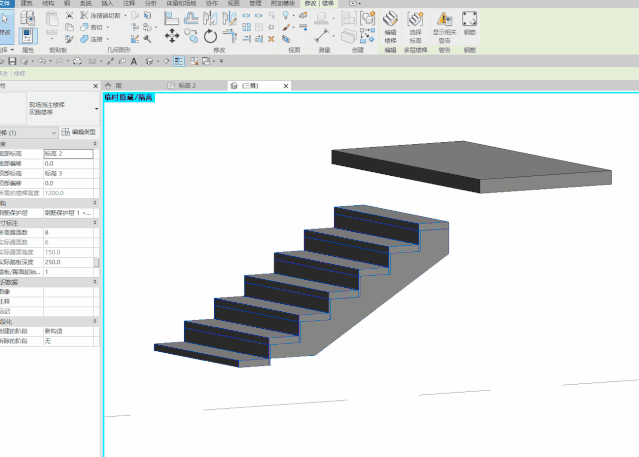
Task: Click the 显示相关警告 Show Warnings button
Action: [x=445, y=27]
